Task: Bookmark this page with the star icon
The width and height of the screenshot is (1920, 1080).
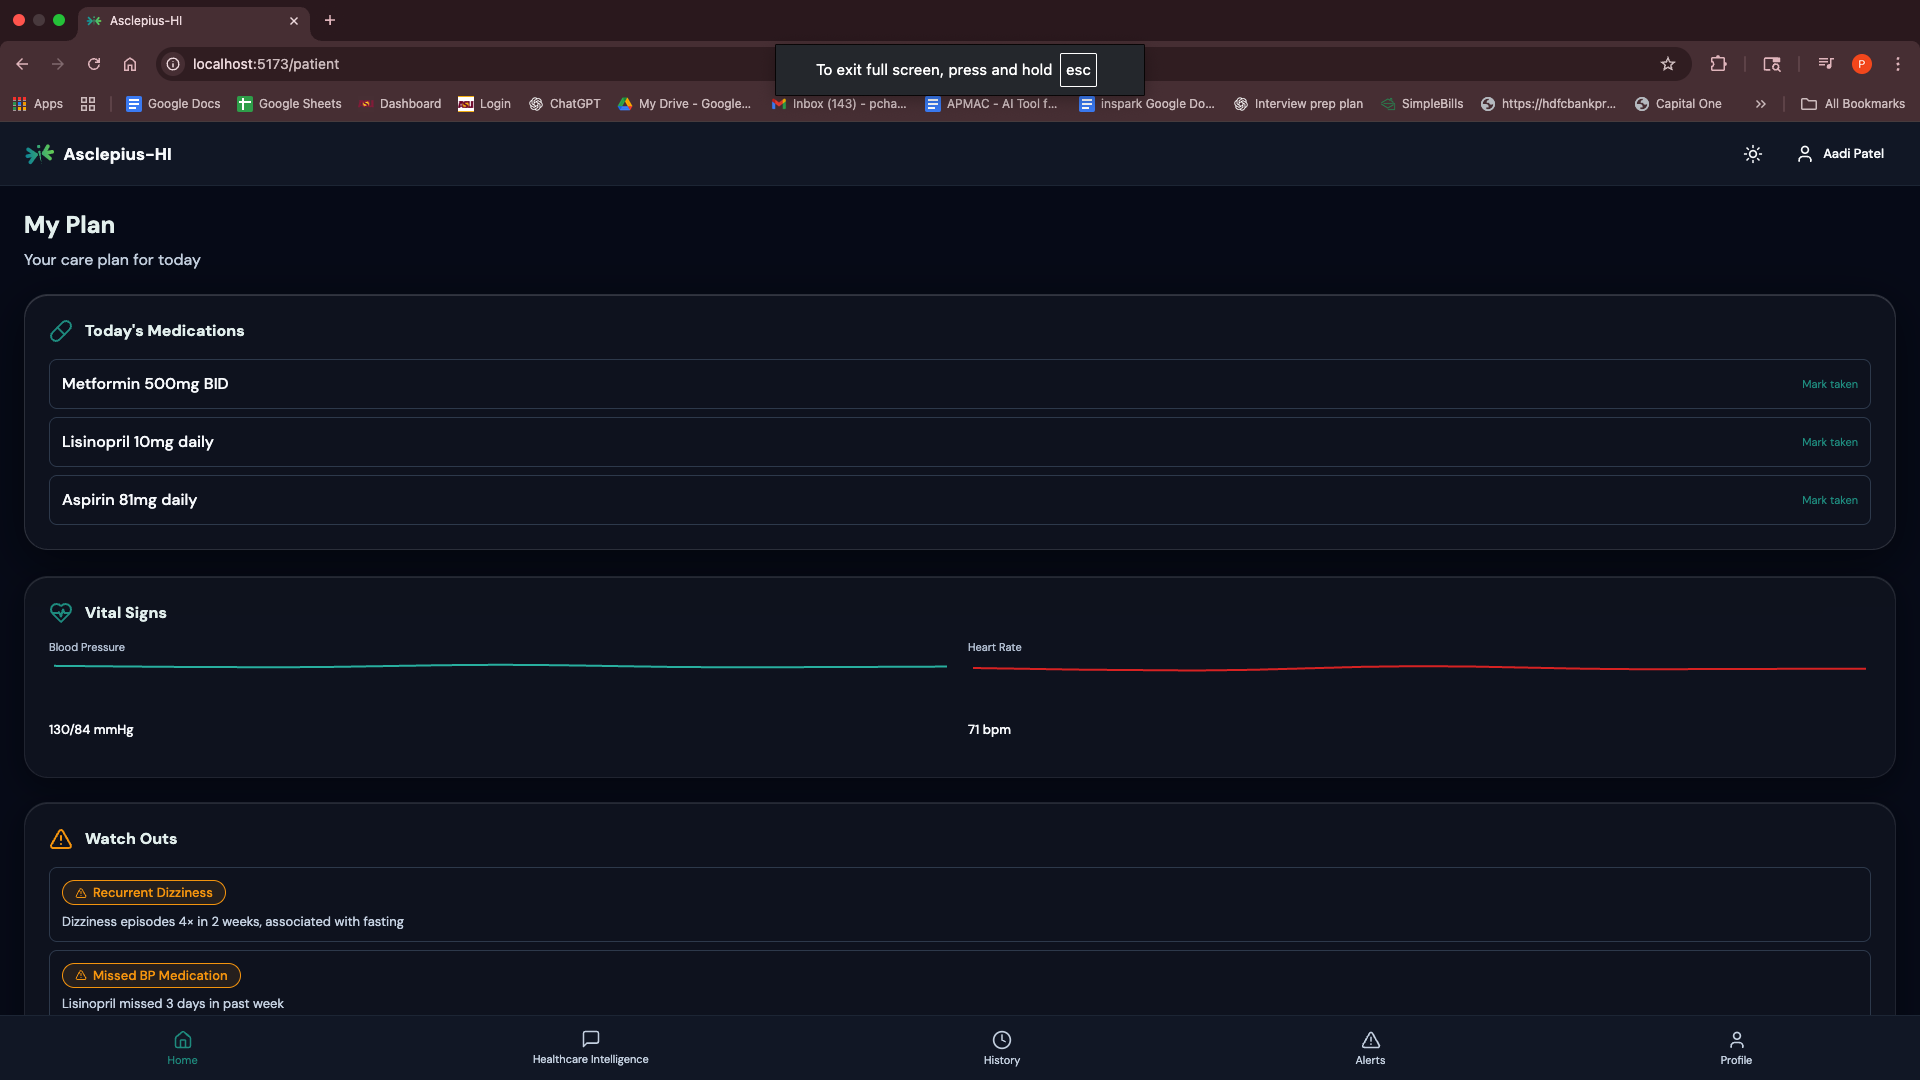Action: [1667, 64]
